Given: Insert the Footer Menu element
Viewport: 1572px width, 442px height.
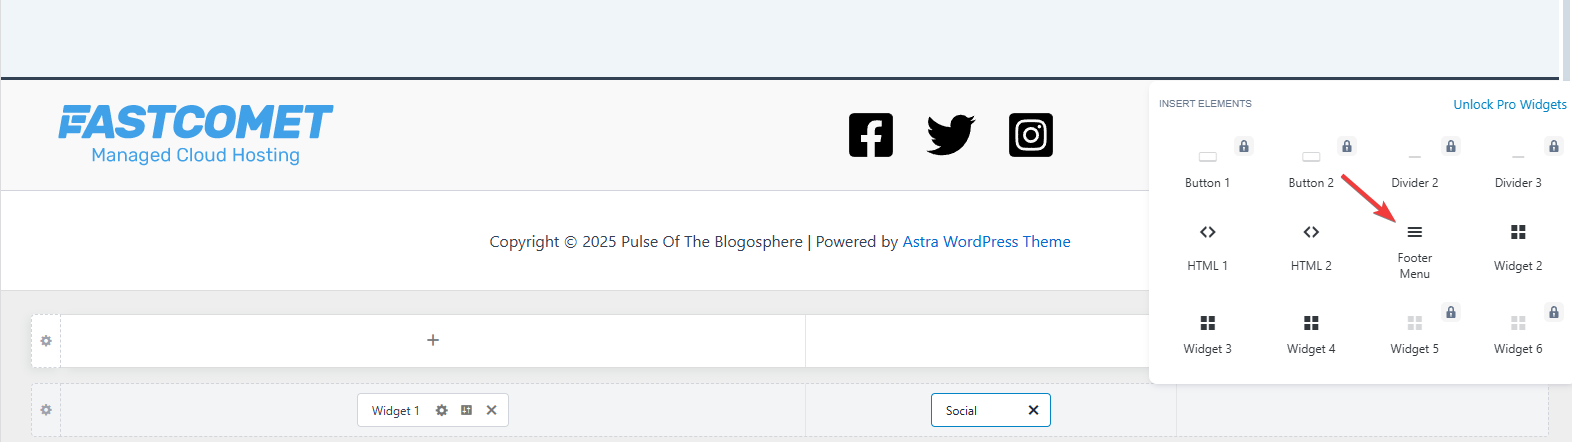Looking at the screenshot, I should click(x=1414, y=248).
